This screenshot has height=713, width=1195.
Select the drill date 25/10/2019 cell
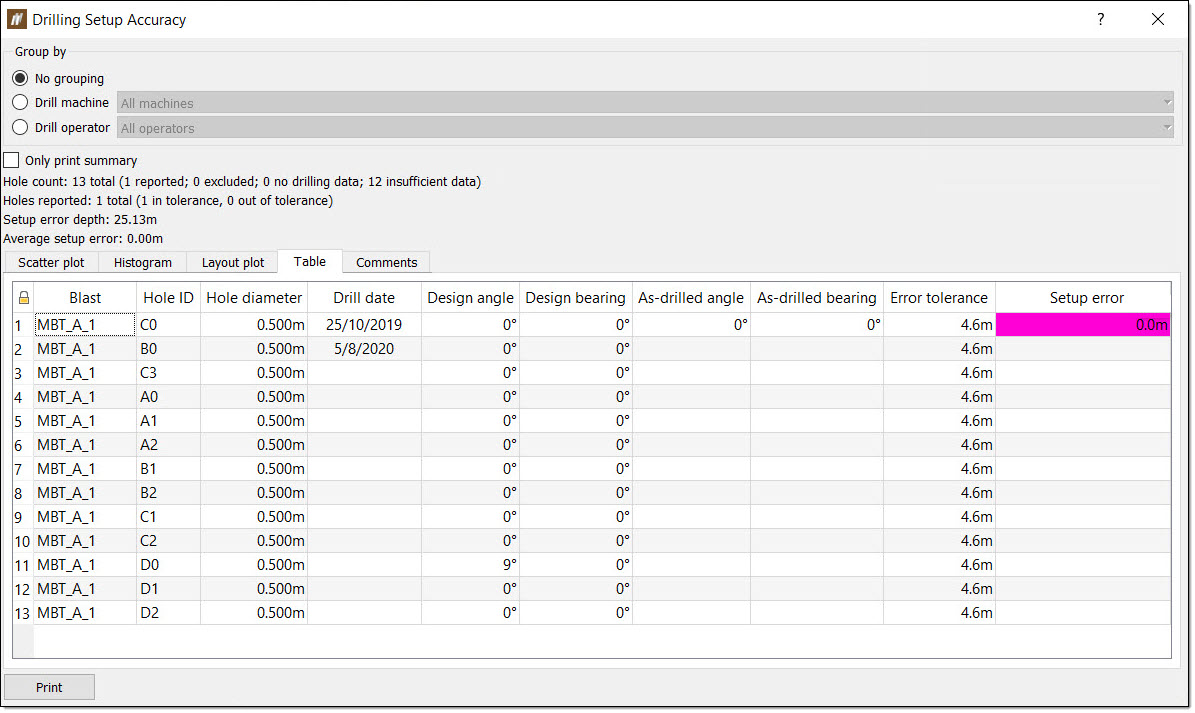364,325
